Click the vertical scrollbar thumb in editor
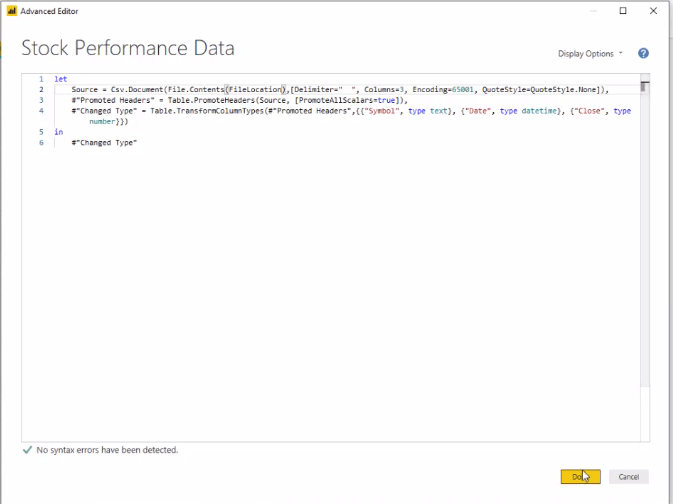Viewport: 673px width, 504px height. click(x=644, y=86)
